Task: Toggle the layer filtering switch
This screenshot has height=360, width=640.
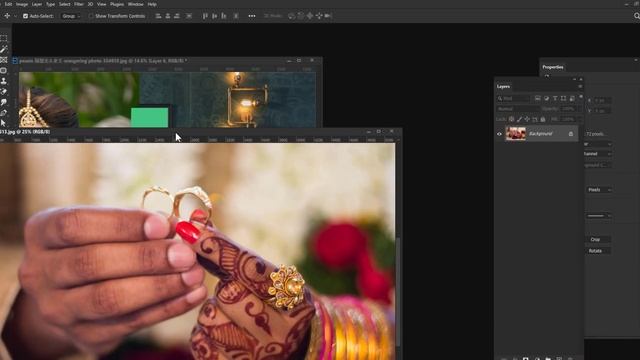Action: 581,97
